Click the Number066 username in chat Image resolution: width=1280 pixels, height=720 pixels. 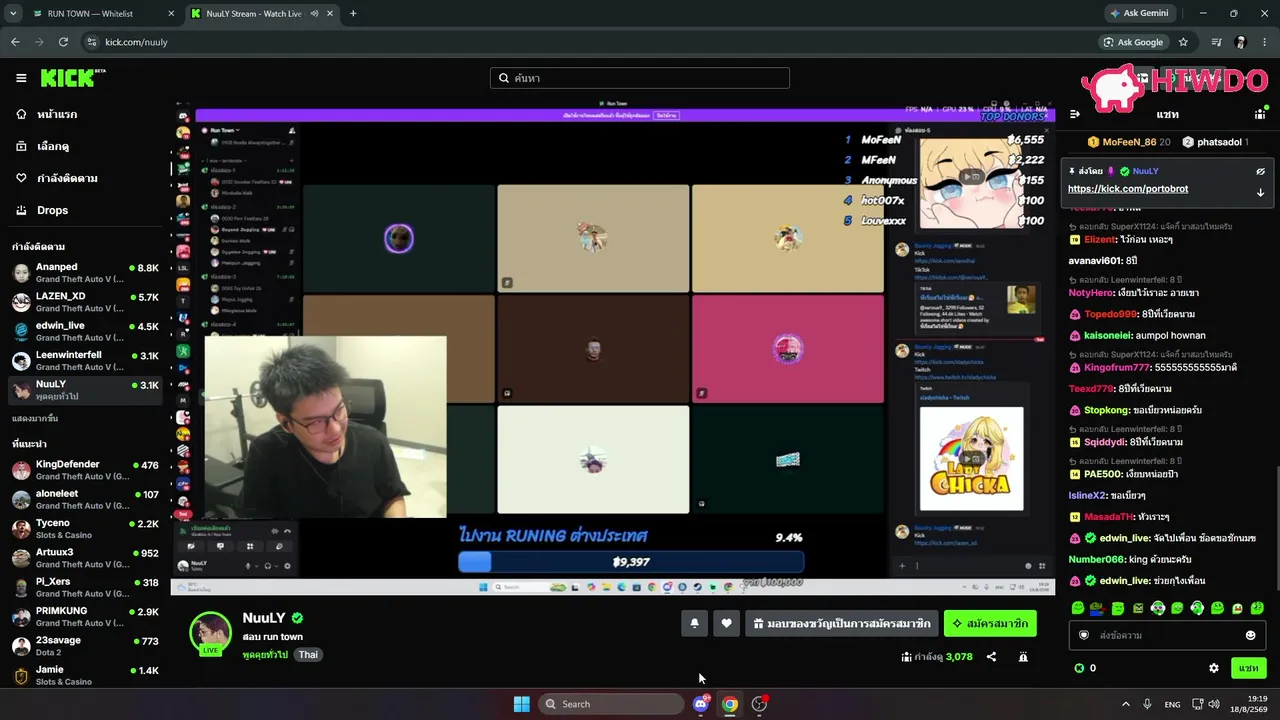point(1096,559)
